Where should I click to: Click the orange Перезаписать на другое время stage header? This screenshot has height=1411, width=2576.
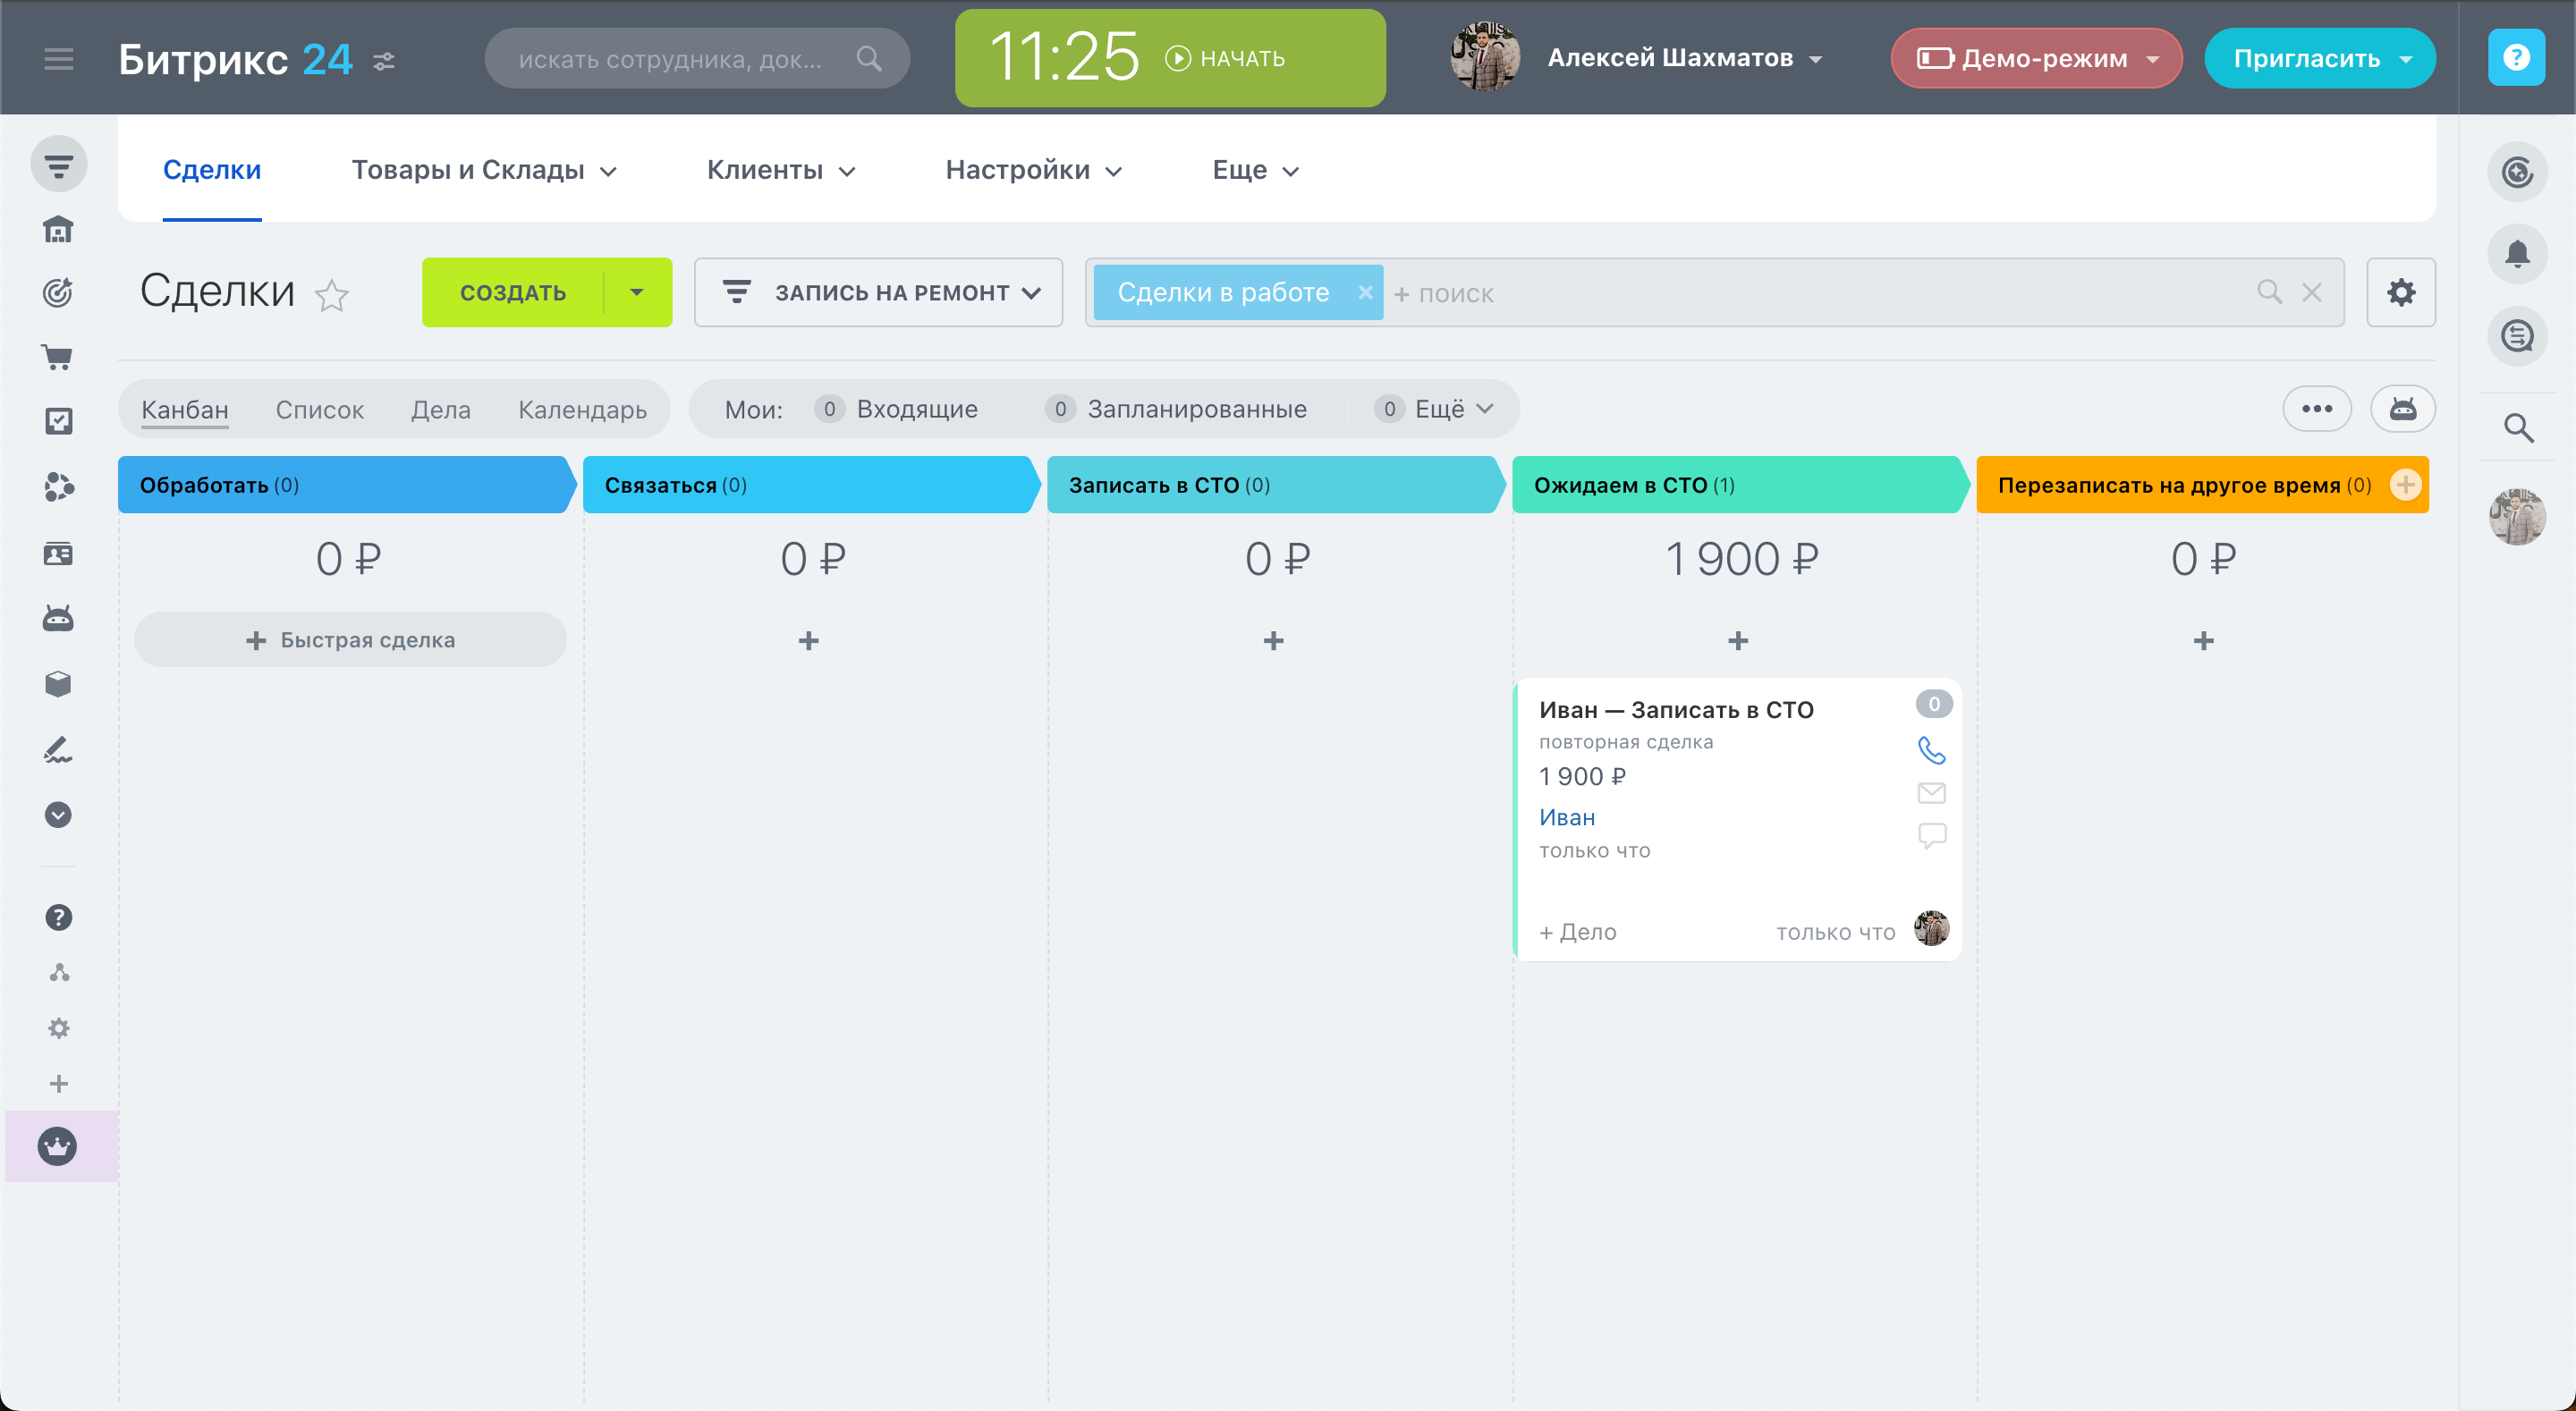(2170, 486)
